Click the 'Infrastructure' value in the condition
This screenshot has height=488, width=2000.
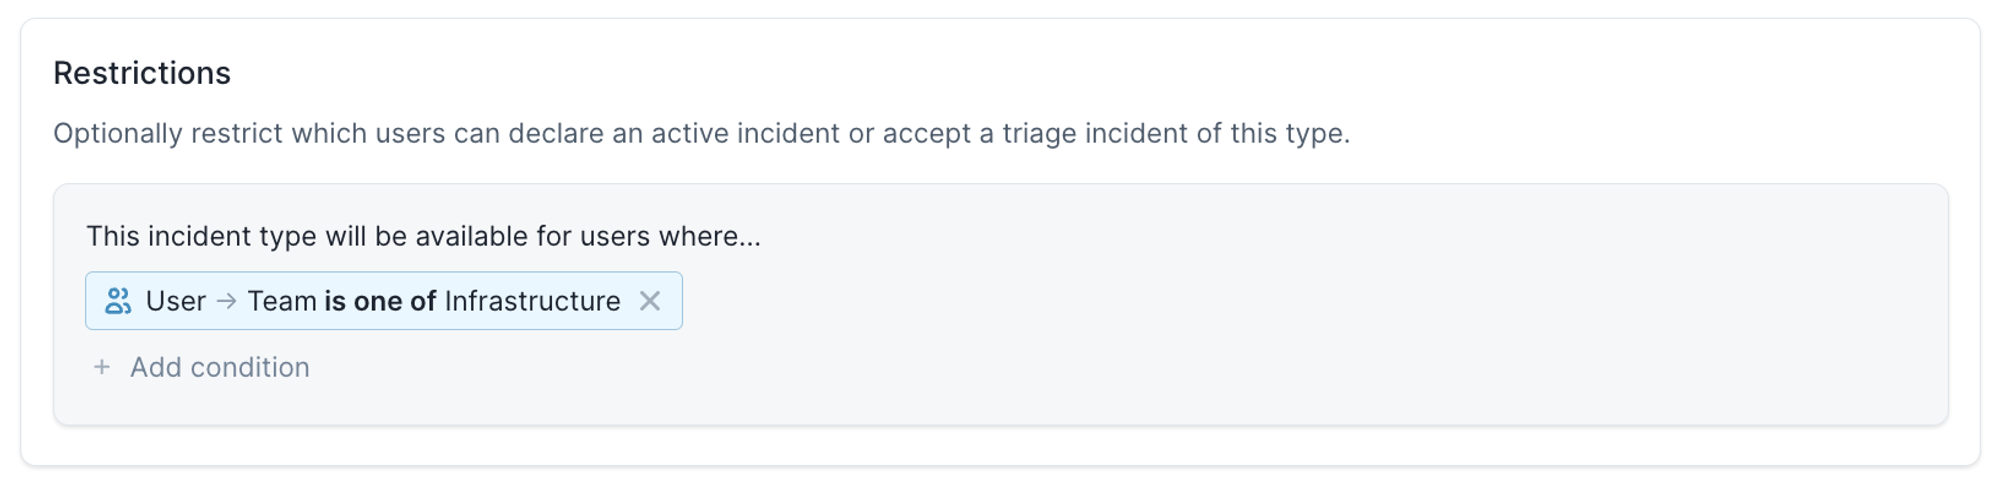click(x=532, y=301)
